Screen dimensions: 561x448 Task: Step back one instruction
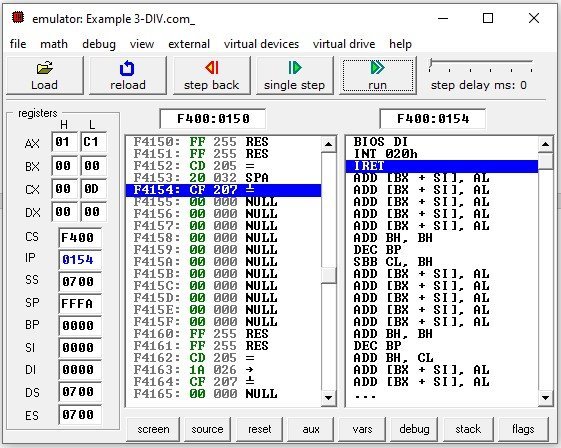click(211, 76)
